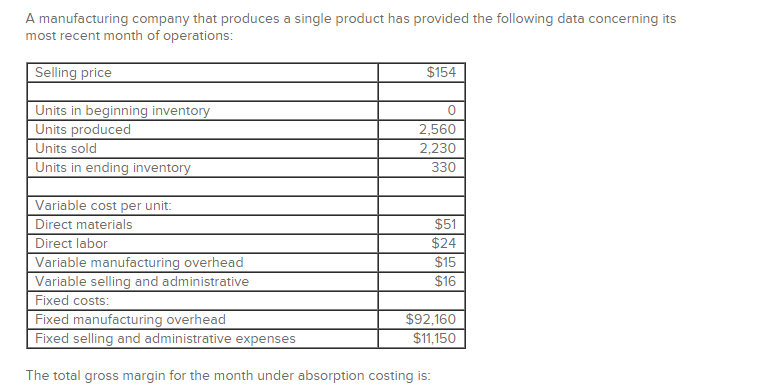Select the $24 direct labor value

point(444,243)
